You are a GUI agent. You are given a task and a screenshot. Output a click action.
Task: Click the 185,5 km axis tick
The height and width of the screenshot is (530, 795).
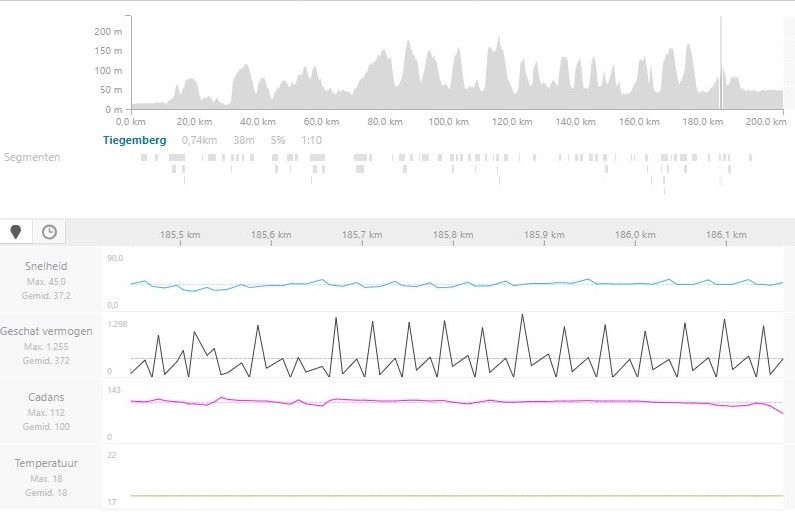click(180, 235)
